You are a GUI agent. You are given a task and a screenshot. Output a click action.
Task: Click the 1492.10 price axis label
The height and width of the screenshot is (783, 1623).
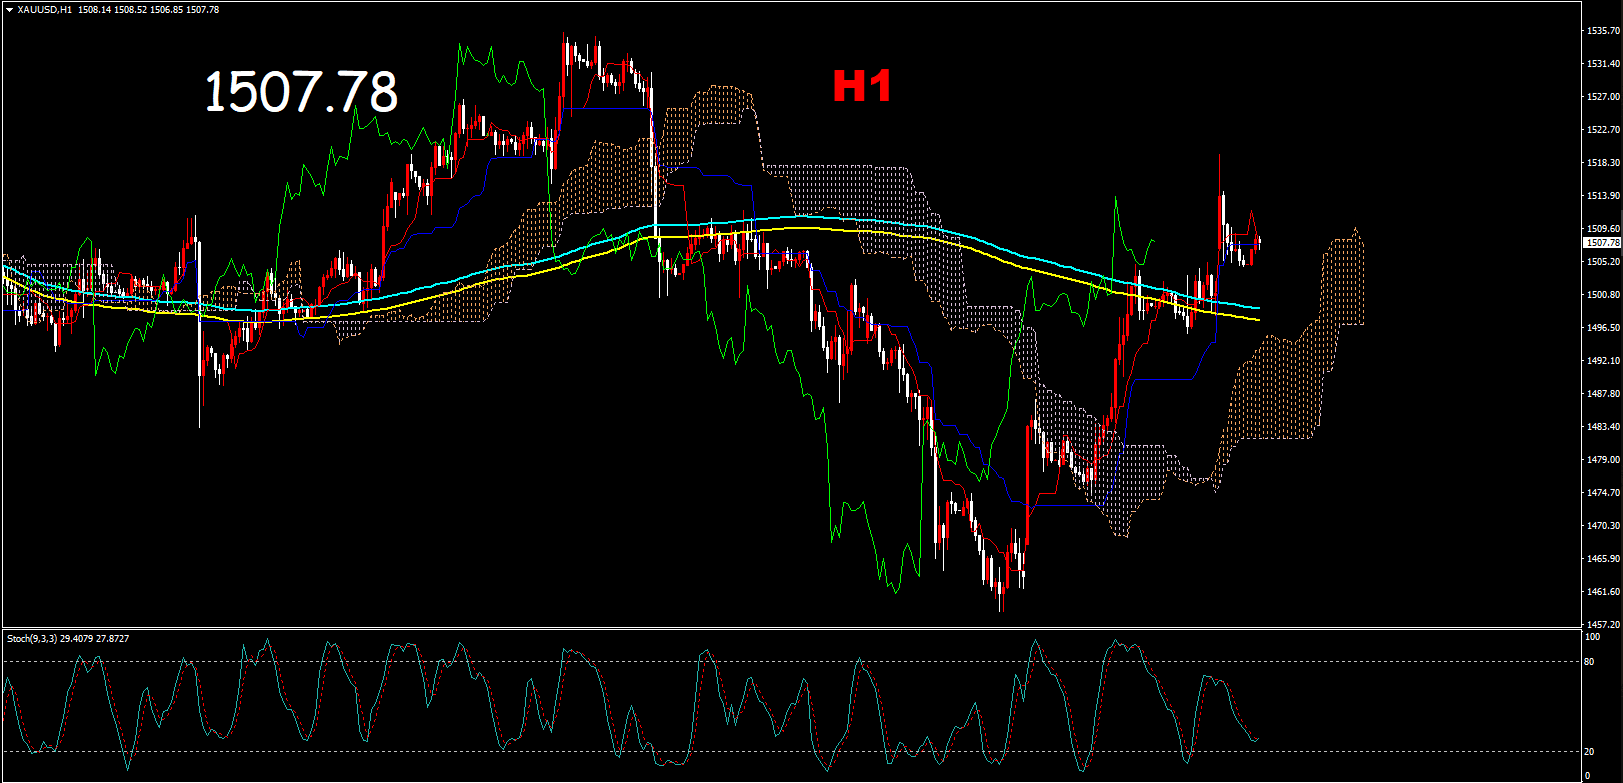pos(1603,361)
